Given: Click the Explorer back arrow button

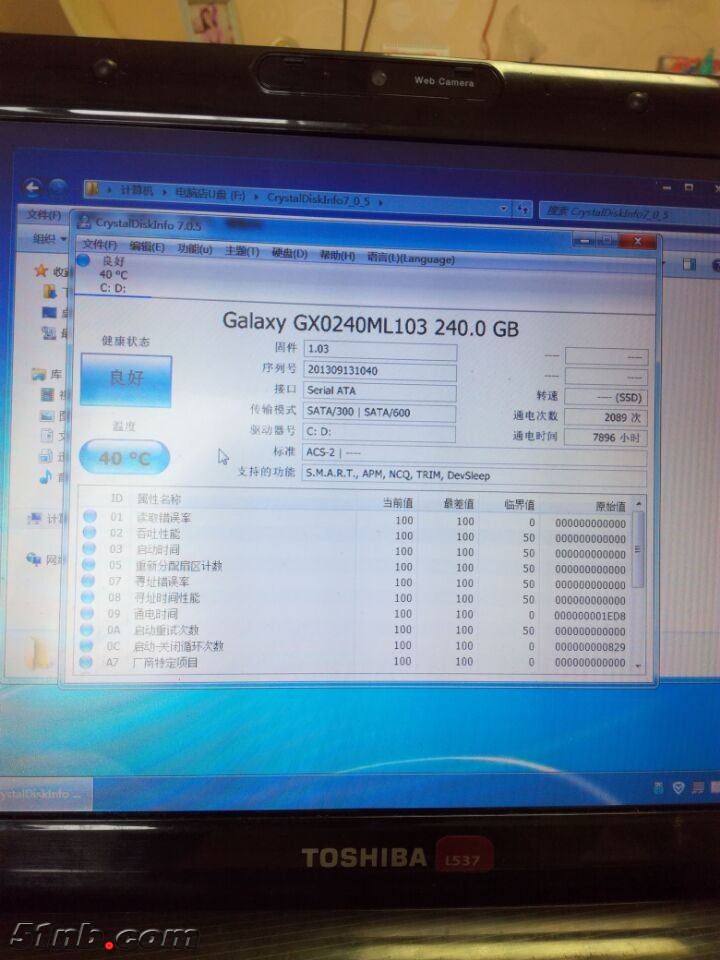Looking at the screenshot, I should 33,187.
